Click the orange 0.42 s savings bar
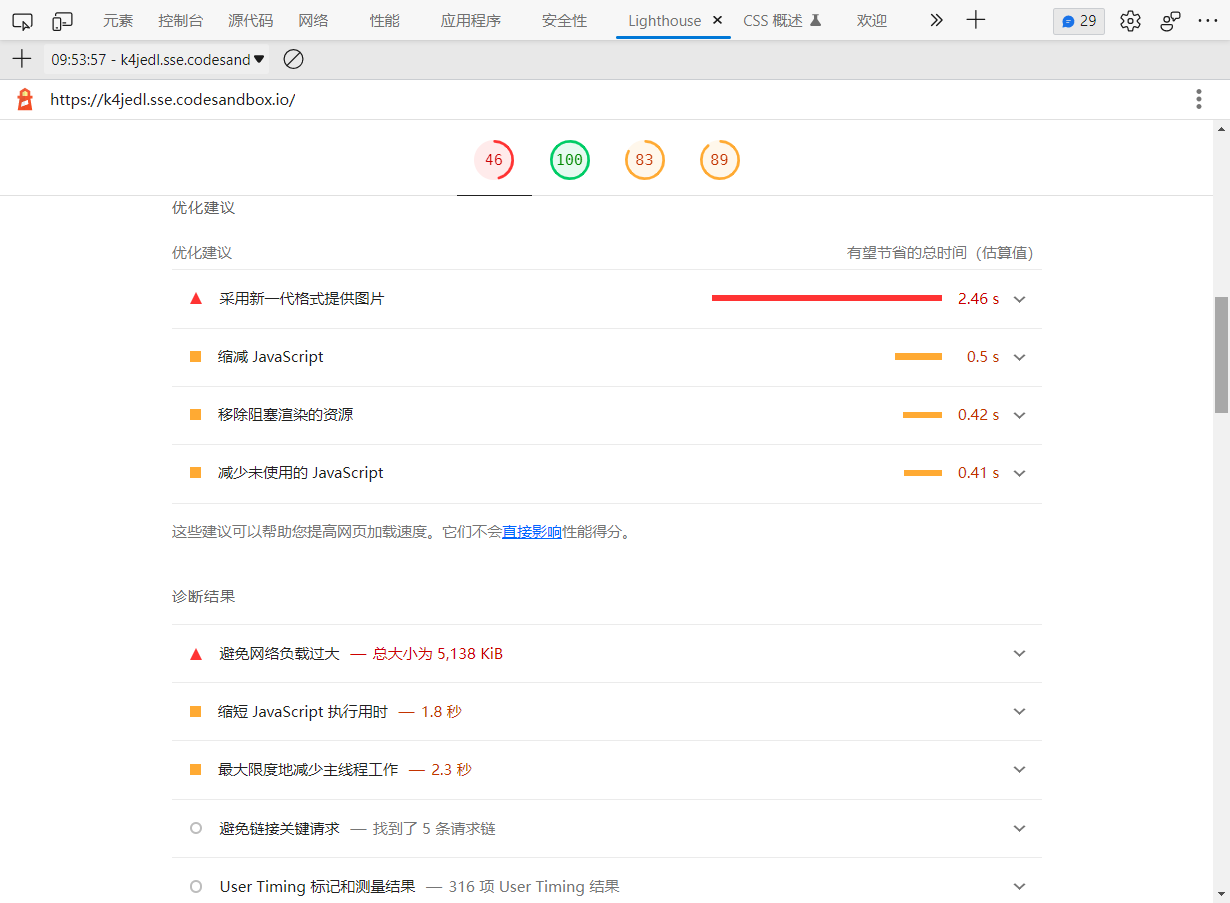This screenshot has width=1230, height=903. [922, 415]
